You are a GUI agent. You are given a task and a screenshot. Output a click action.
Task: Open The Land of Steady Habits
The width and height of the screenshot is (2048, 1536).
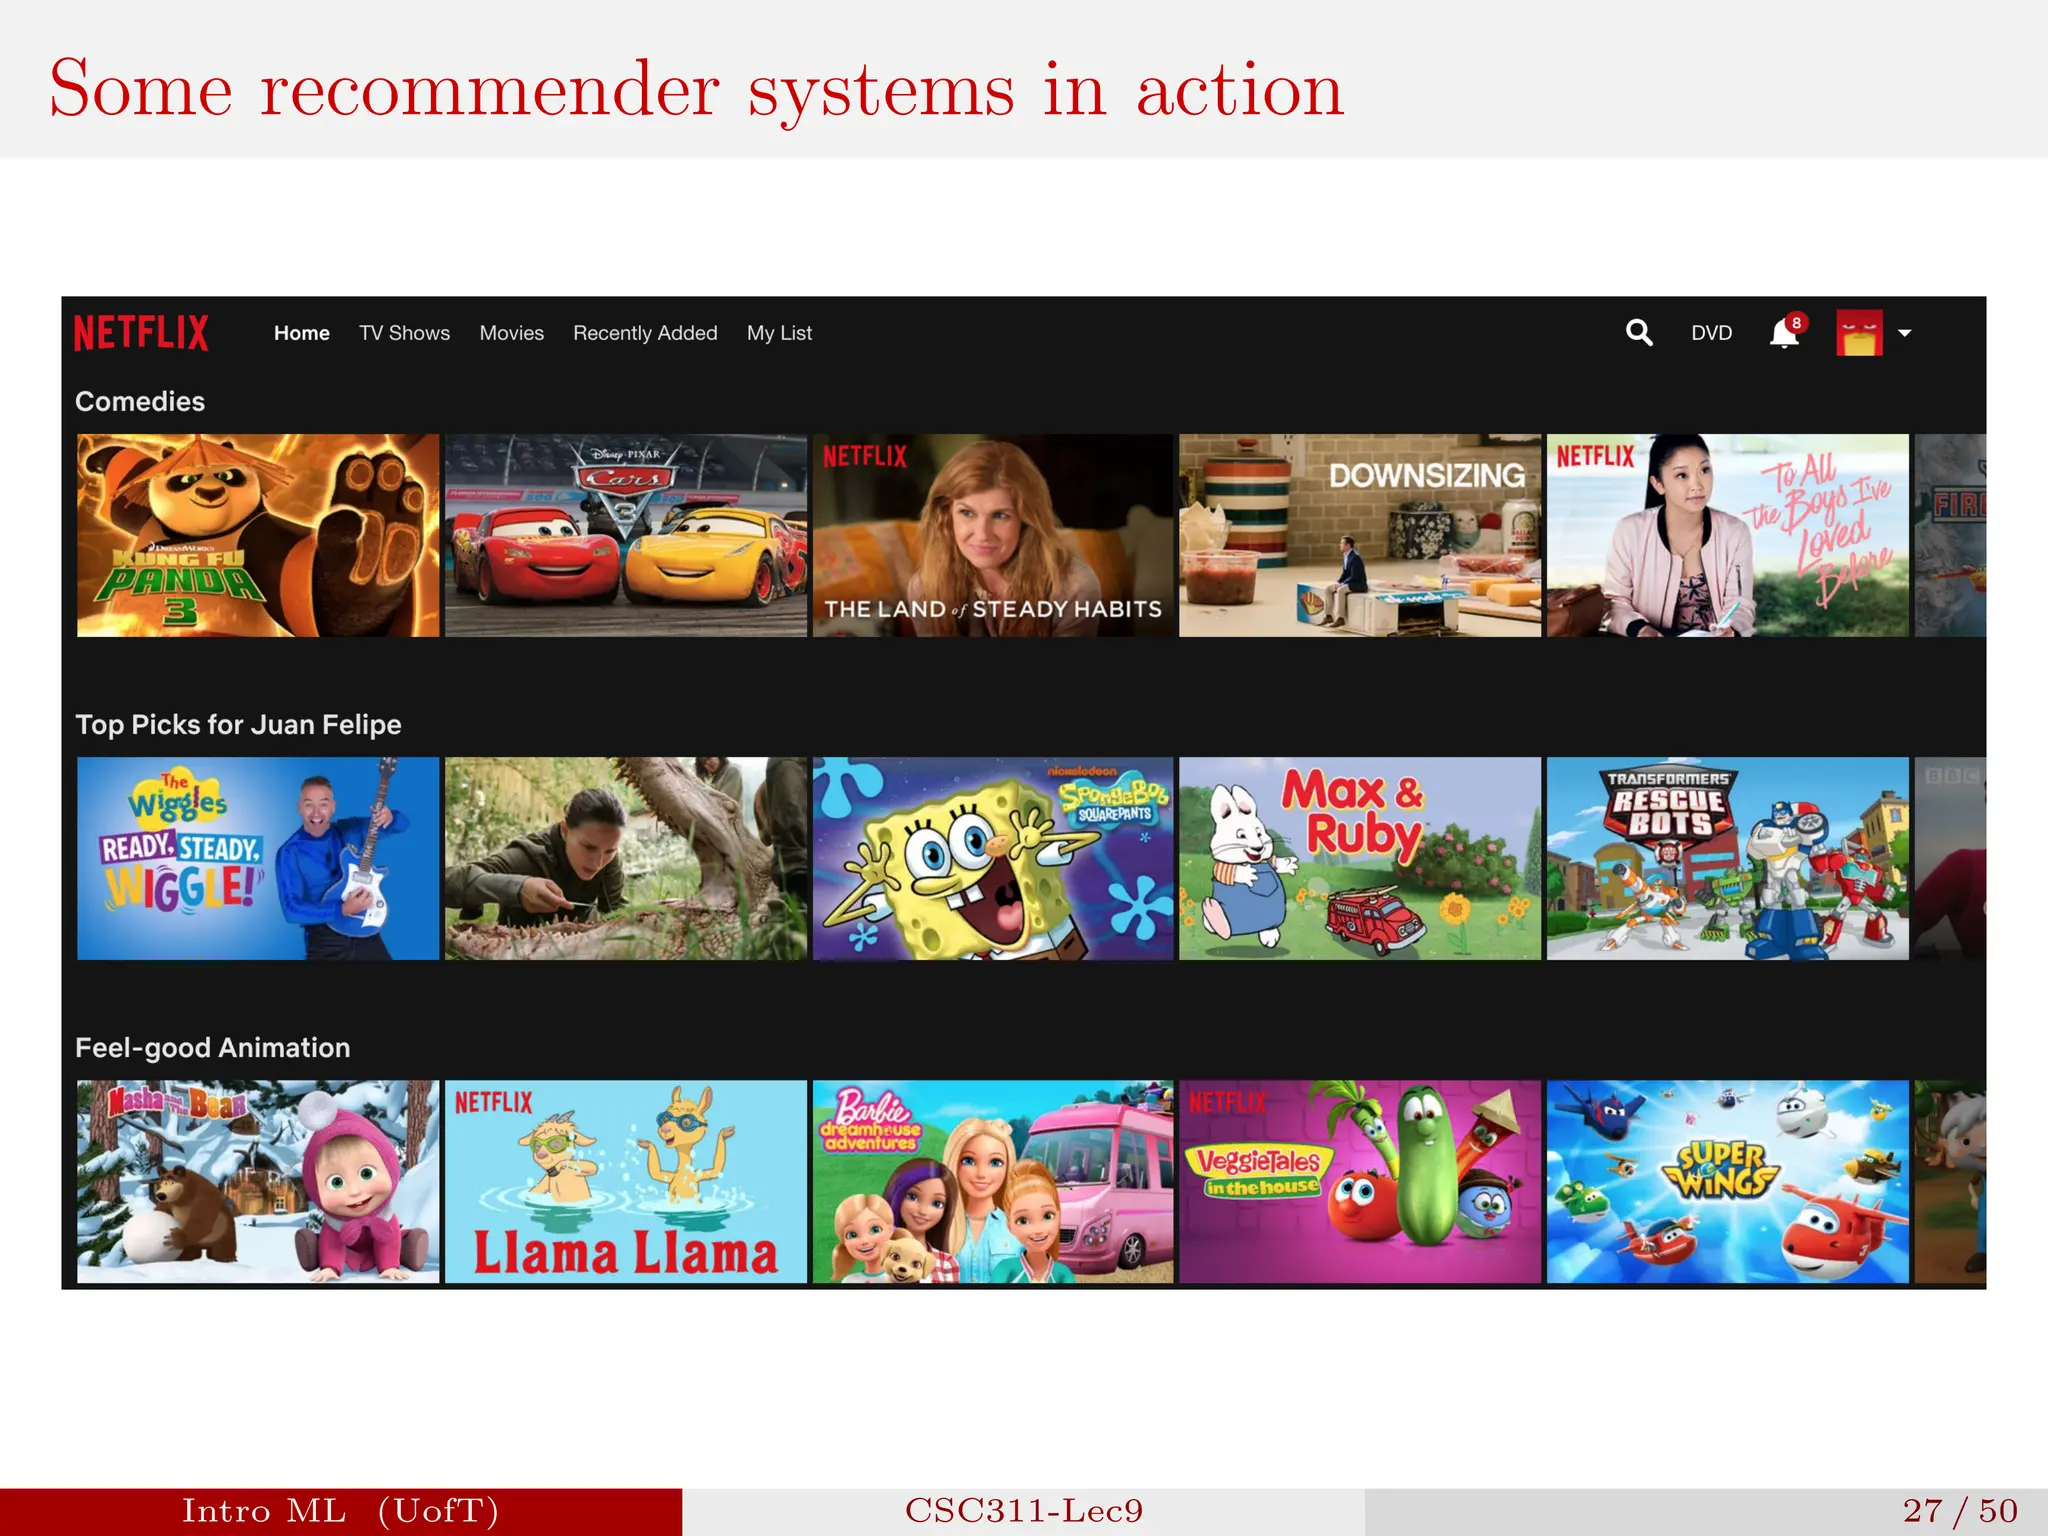click(993, 535)
